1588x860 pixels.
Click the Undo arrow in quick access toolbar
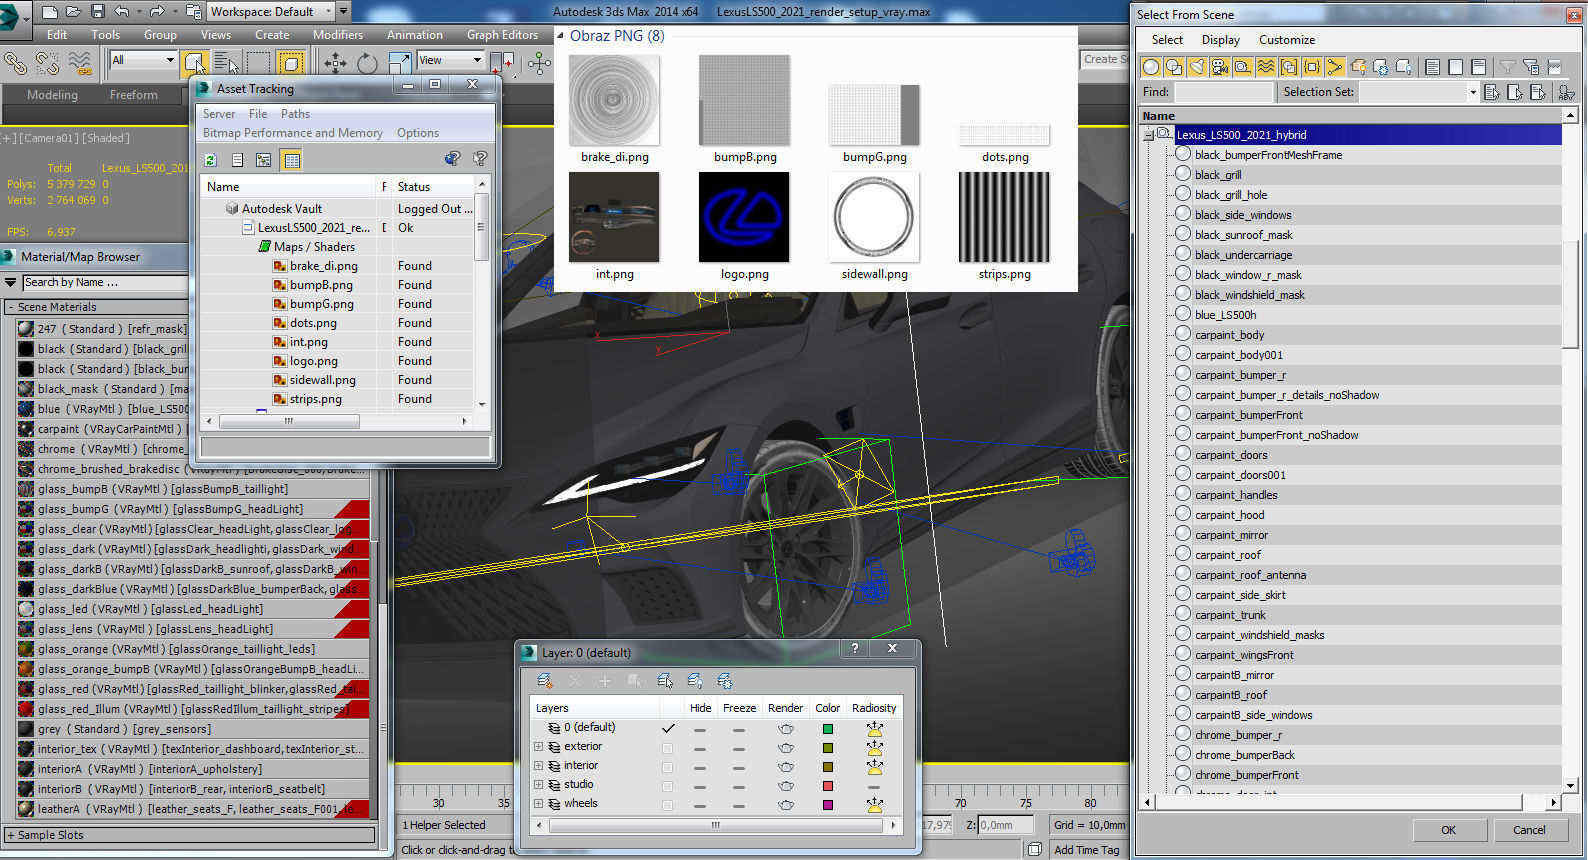pos(121,11)
